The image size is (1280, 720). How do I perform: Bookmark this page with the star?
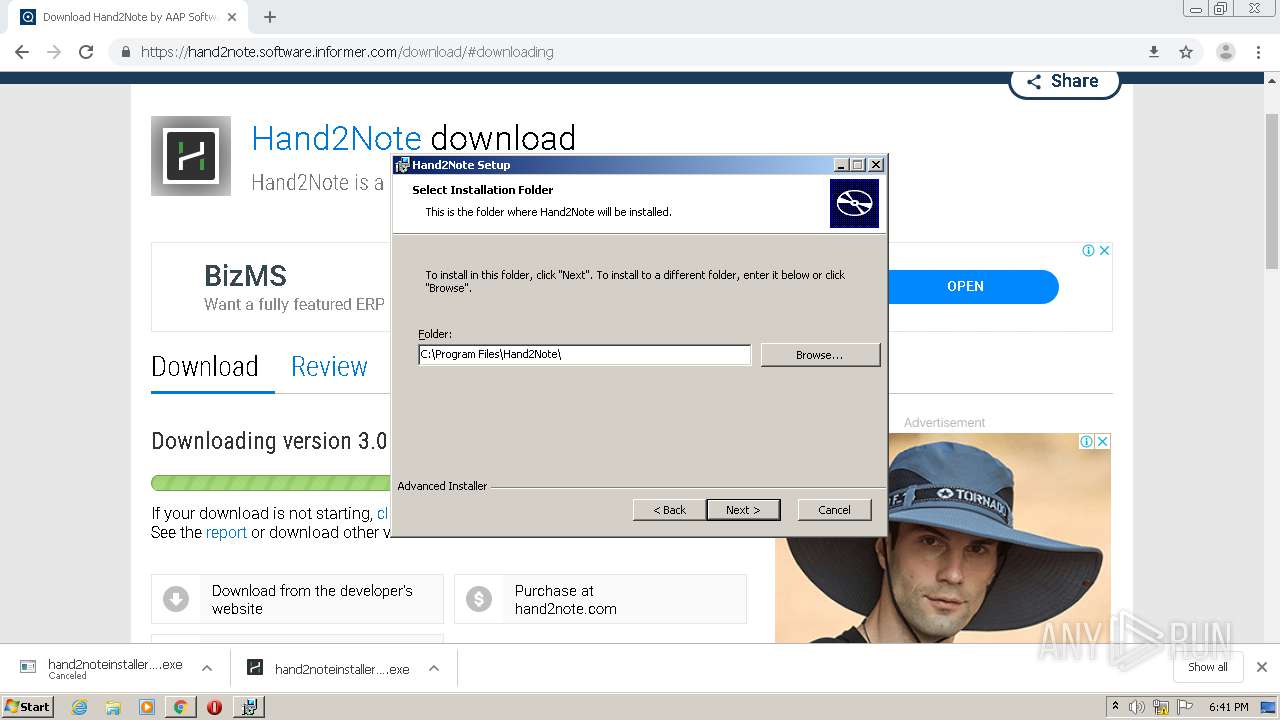[1186, 52]
